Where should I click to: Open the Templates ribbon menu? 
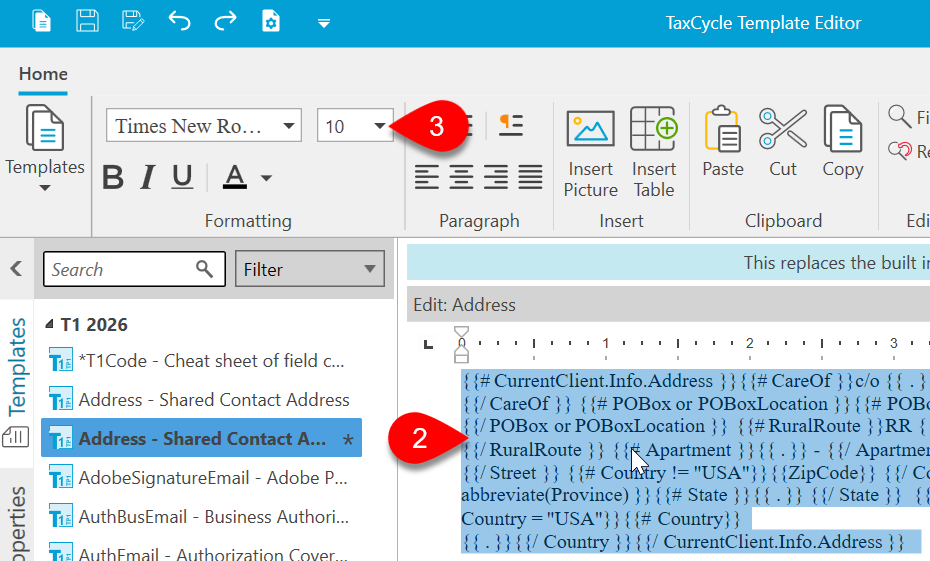(45, 148)
